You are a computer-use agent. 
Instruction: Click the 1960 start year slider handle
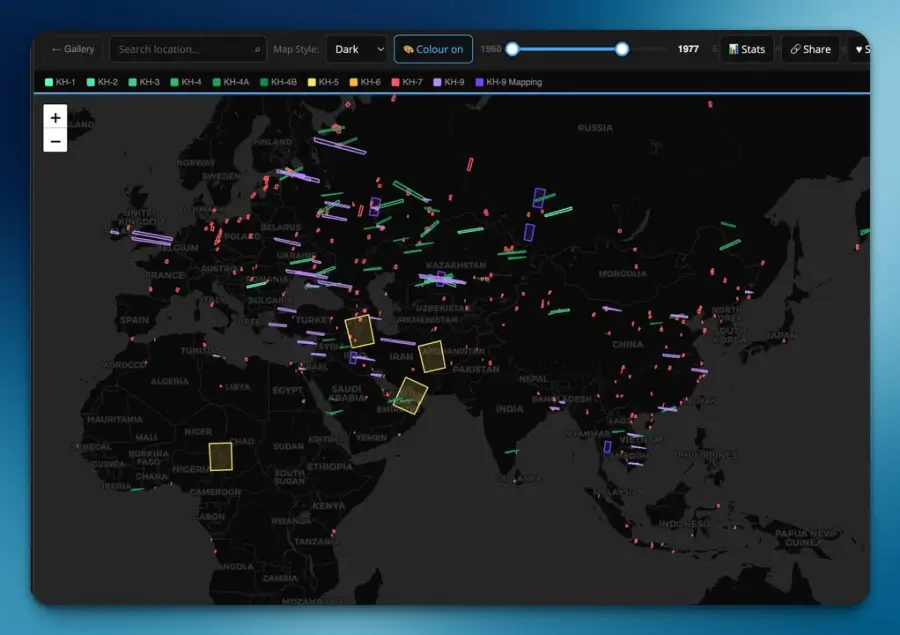coord(513,49)
